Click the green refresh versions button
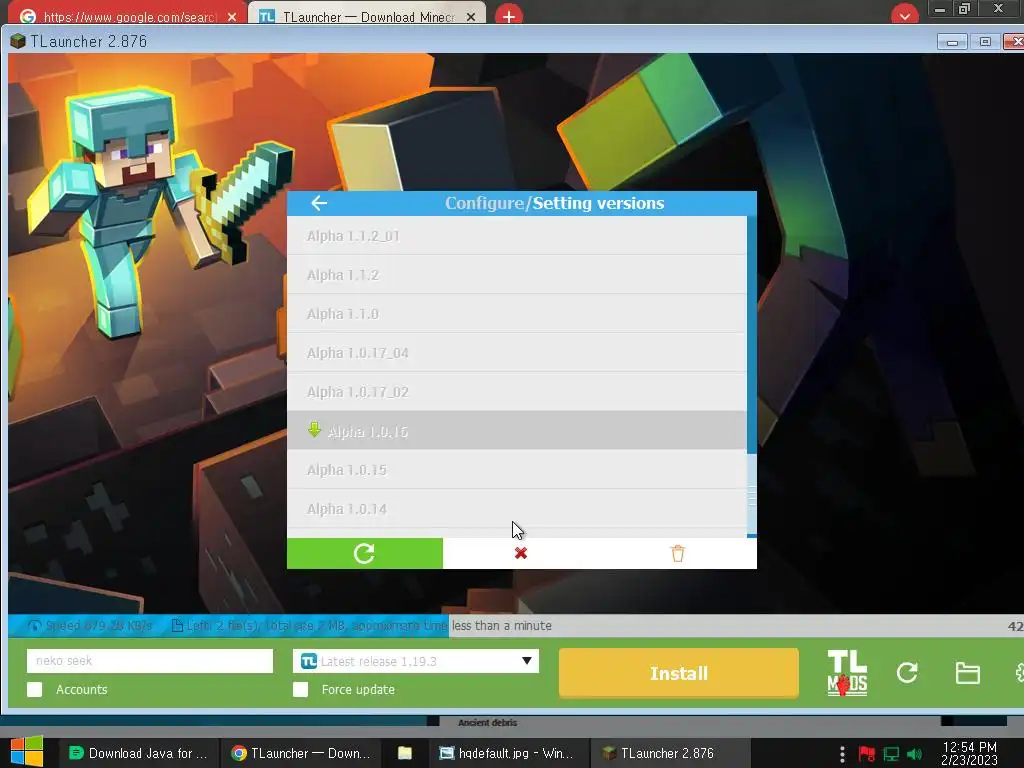 pos(364,553)
